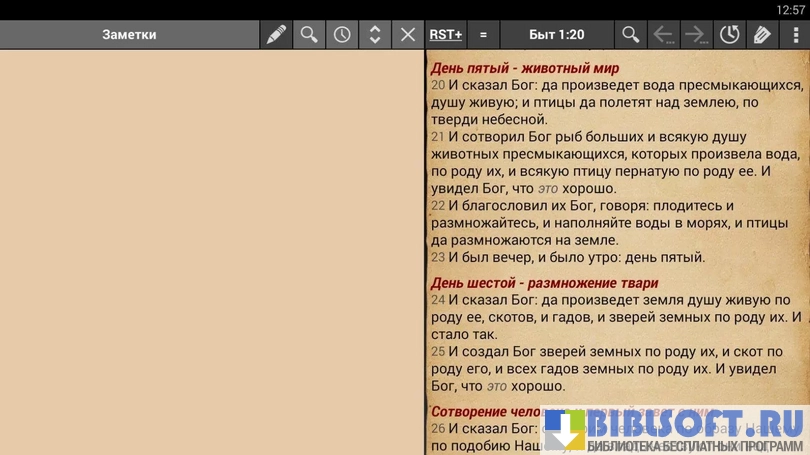Close the Заметки panel
The height and width of the screenshot is (455, 810).
point(408,34)
